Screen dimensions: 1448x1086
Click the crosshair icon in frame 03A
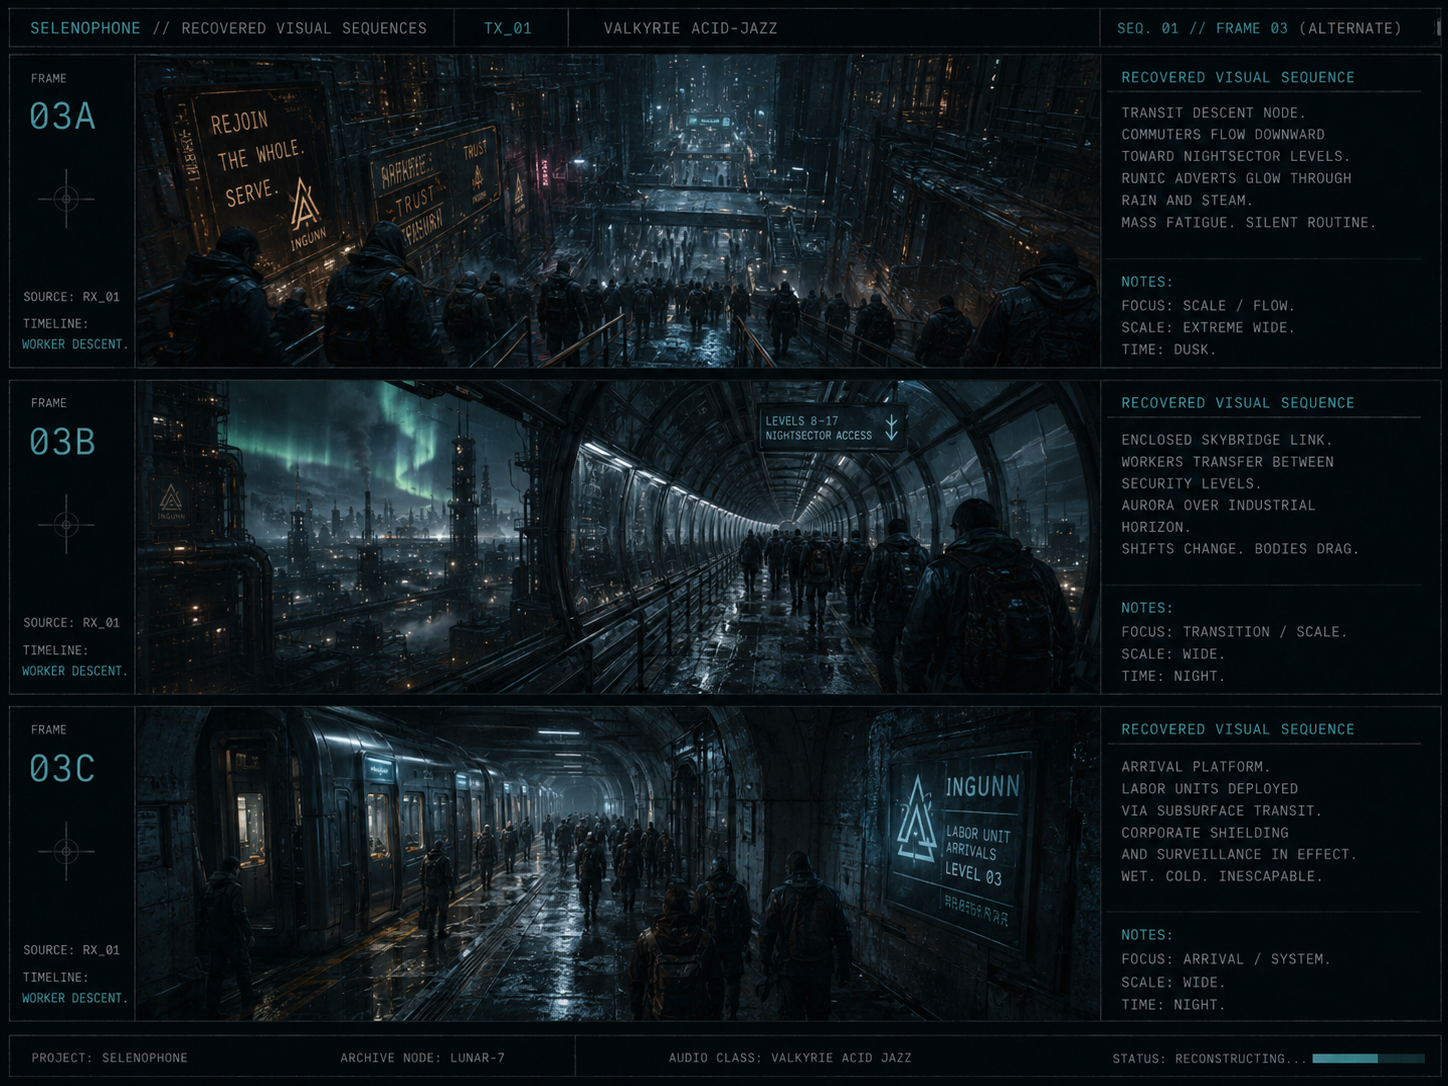coord(66,198)
